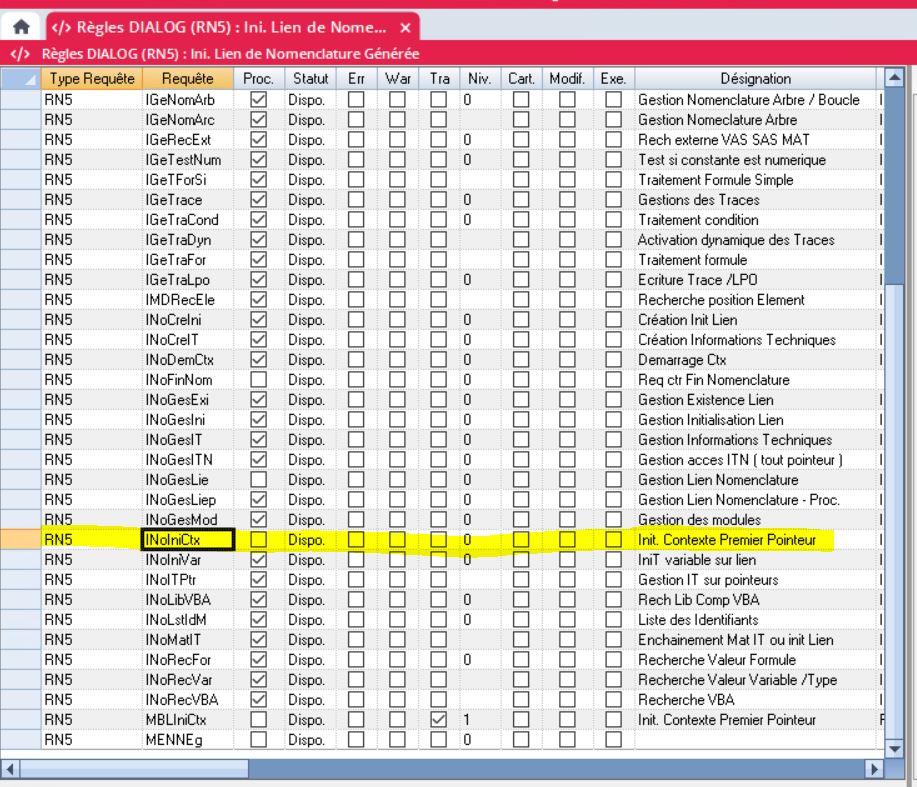Screen dimensions: 917x787
Task: Tick the Err checkbox for IGeTrace
Action: [356, 200]
